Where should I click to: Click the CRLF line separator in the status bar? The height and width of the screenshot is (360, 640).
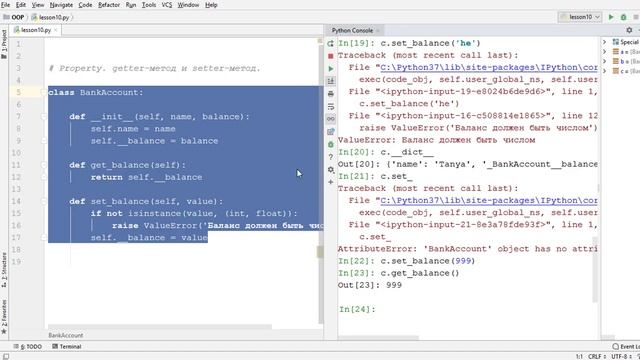pos(597,356)
